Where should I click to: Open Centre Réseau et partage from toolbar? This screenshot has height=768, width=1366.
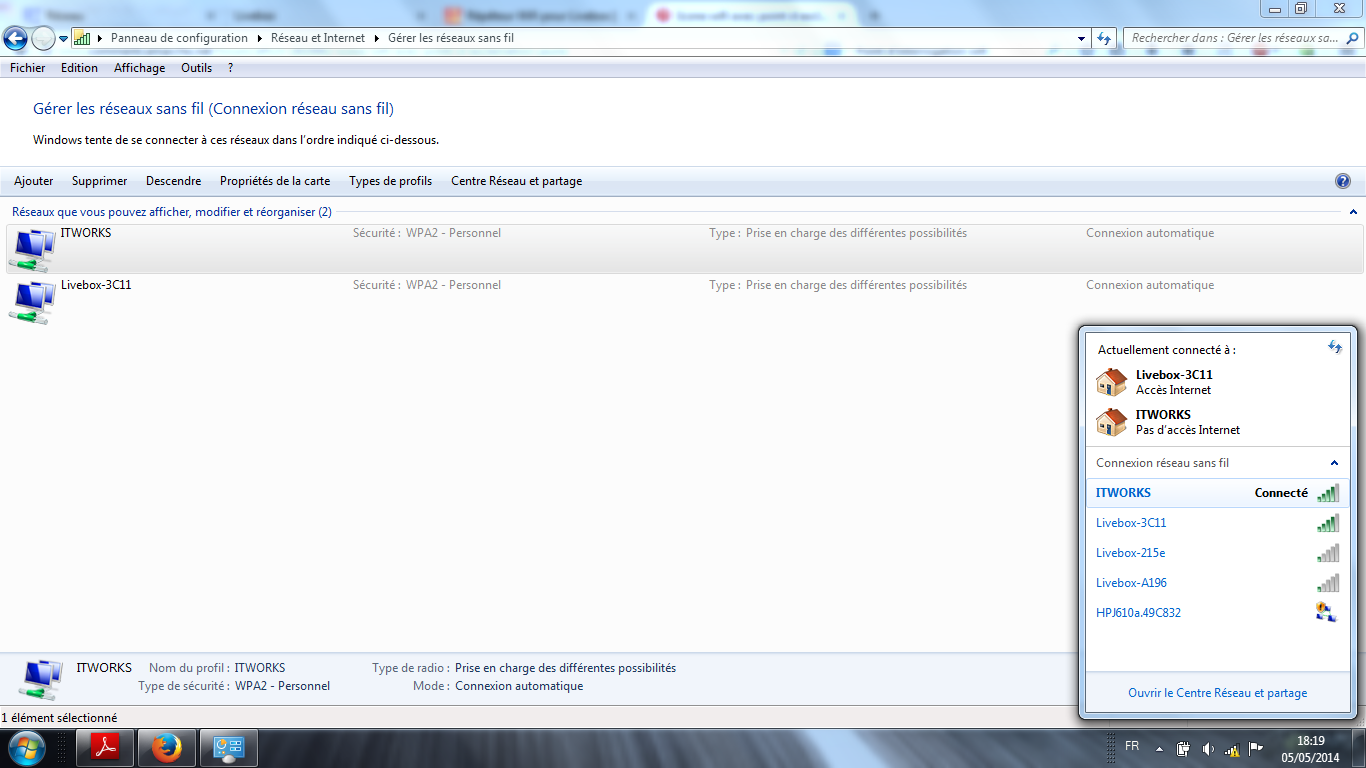click(517, 181)
